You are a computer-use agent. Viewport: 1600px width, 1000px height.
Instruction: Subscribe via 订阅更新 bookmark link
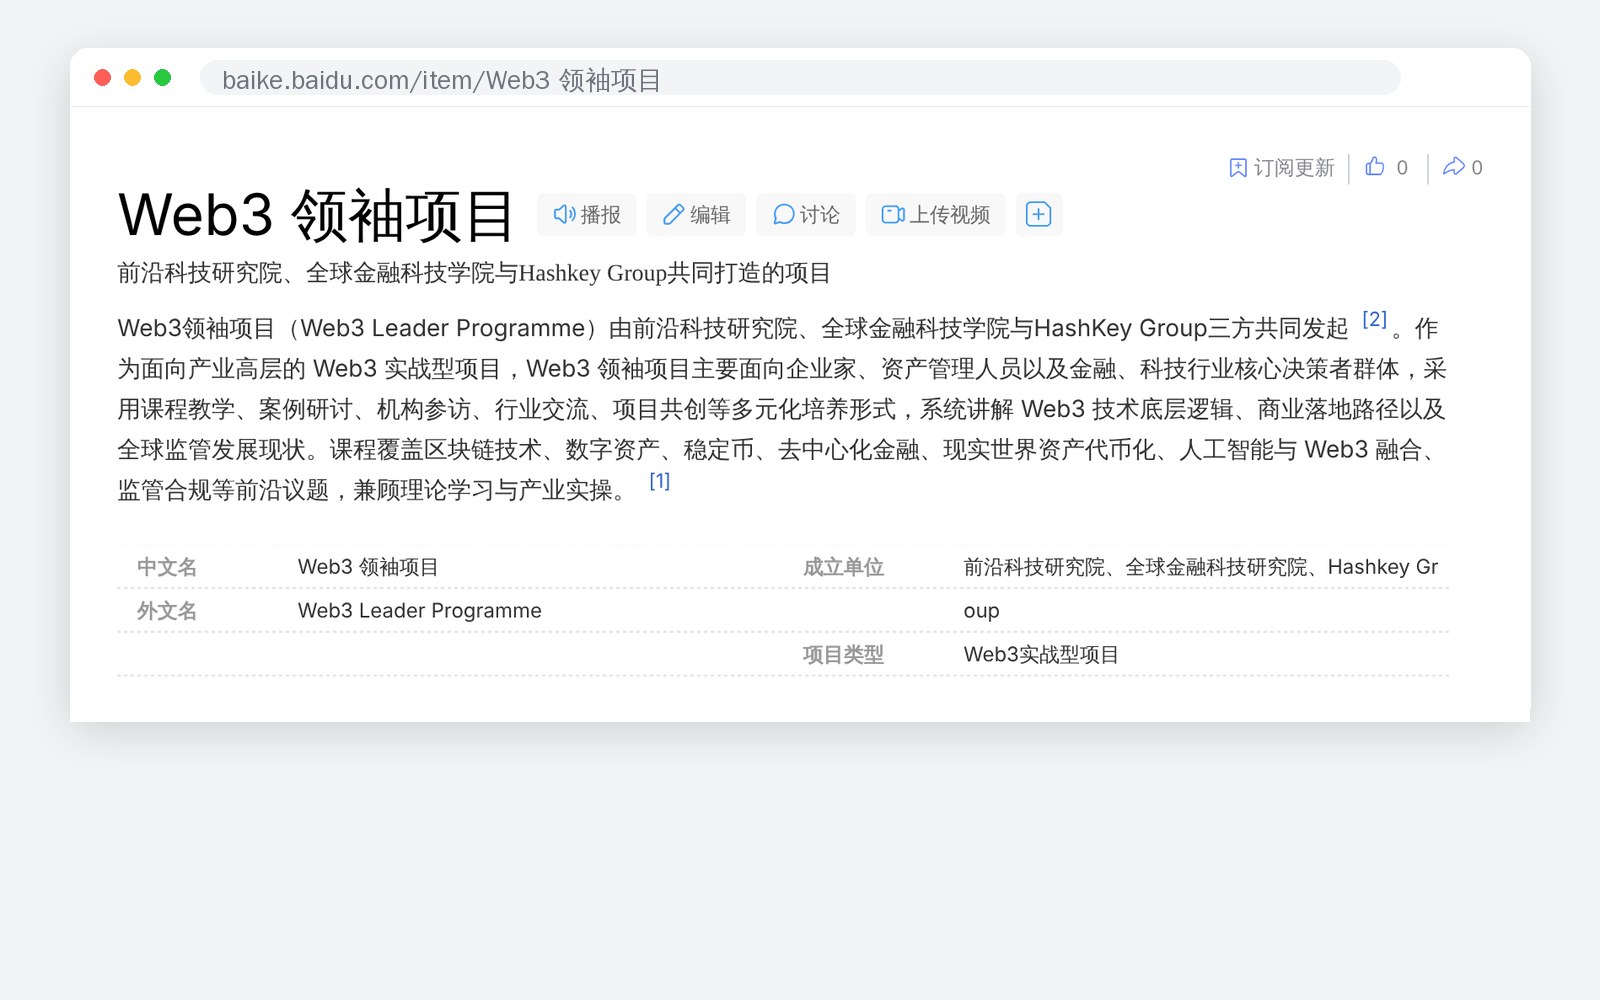pyautogui.click(x=1282, y=168)
